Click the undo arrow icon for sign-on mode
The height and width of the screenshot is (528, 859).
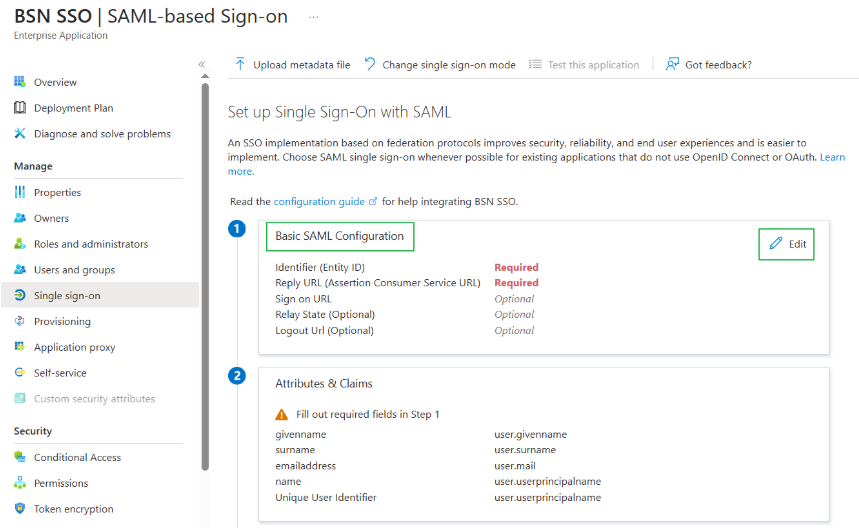(x=370, y=64)
